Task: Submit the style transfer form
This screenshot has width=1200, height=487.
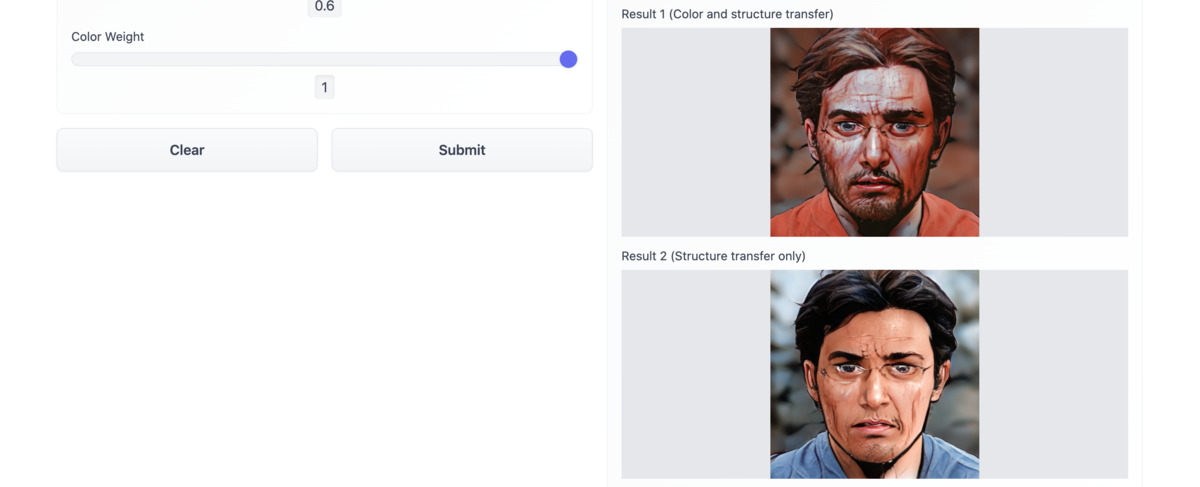Action: [x=462, y=150]
